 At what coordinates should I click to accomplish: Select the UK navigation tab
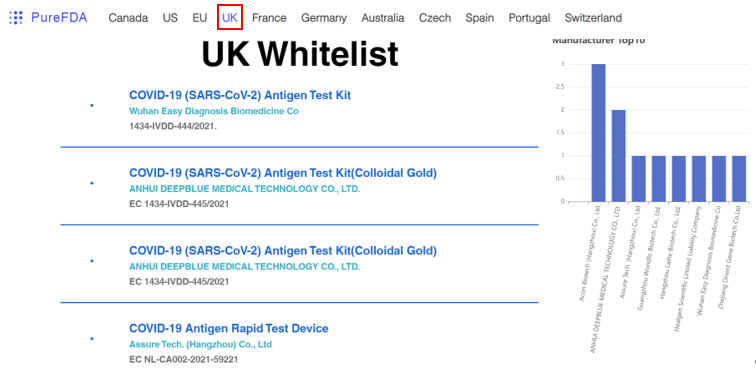230,18
